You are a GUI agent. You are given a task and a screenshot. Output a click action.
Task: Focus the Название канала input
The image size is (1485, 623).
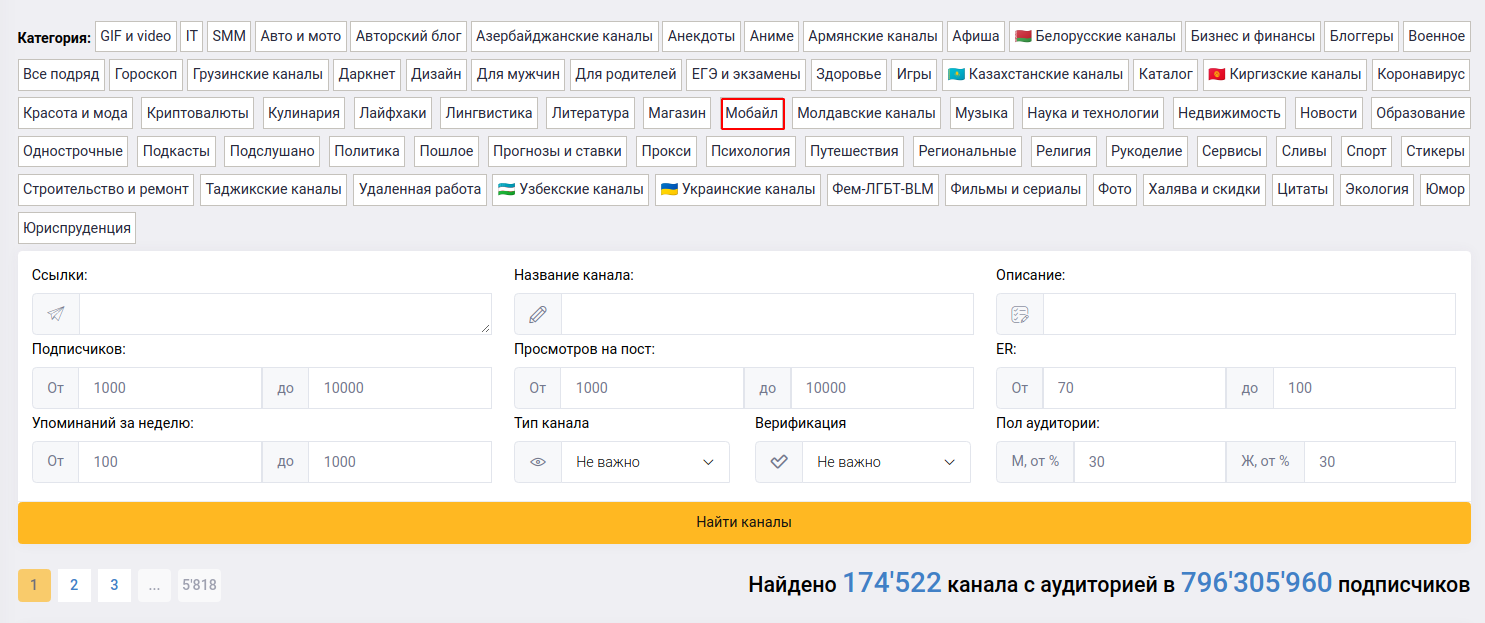(x=767, y=314)
